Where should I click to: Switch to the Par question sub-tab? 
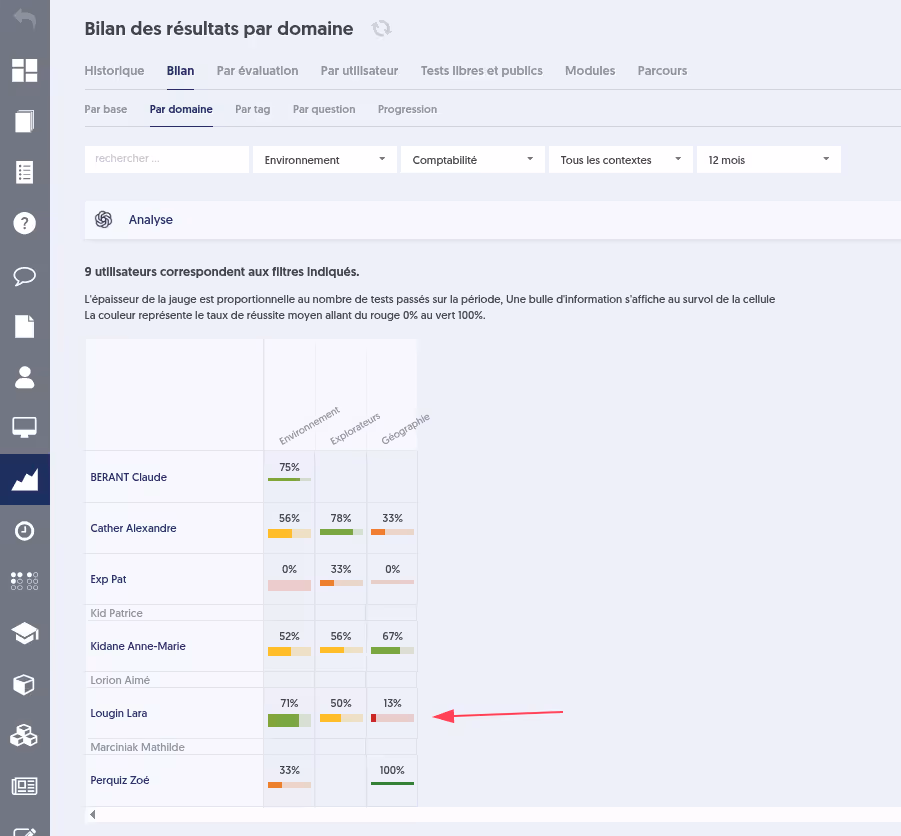tap(324, 109)
